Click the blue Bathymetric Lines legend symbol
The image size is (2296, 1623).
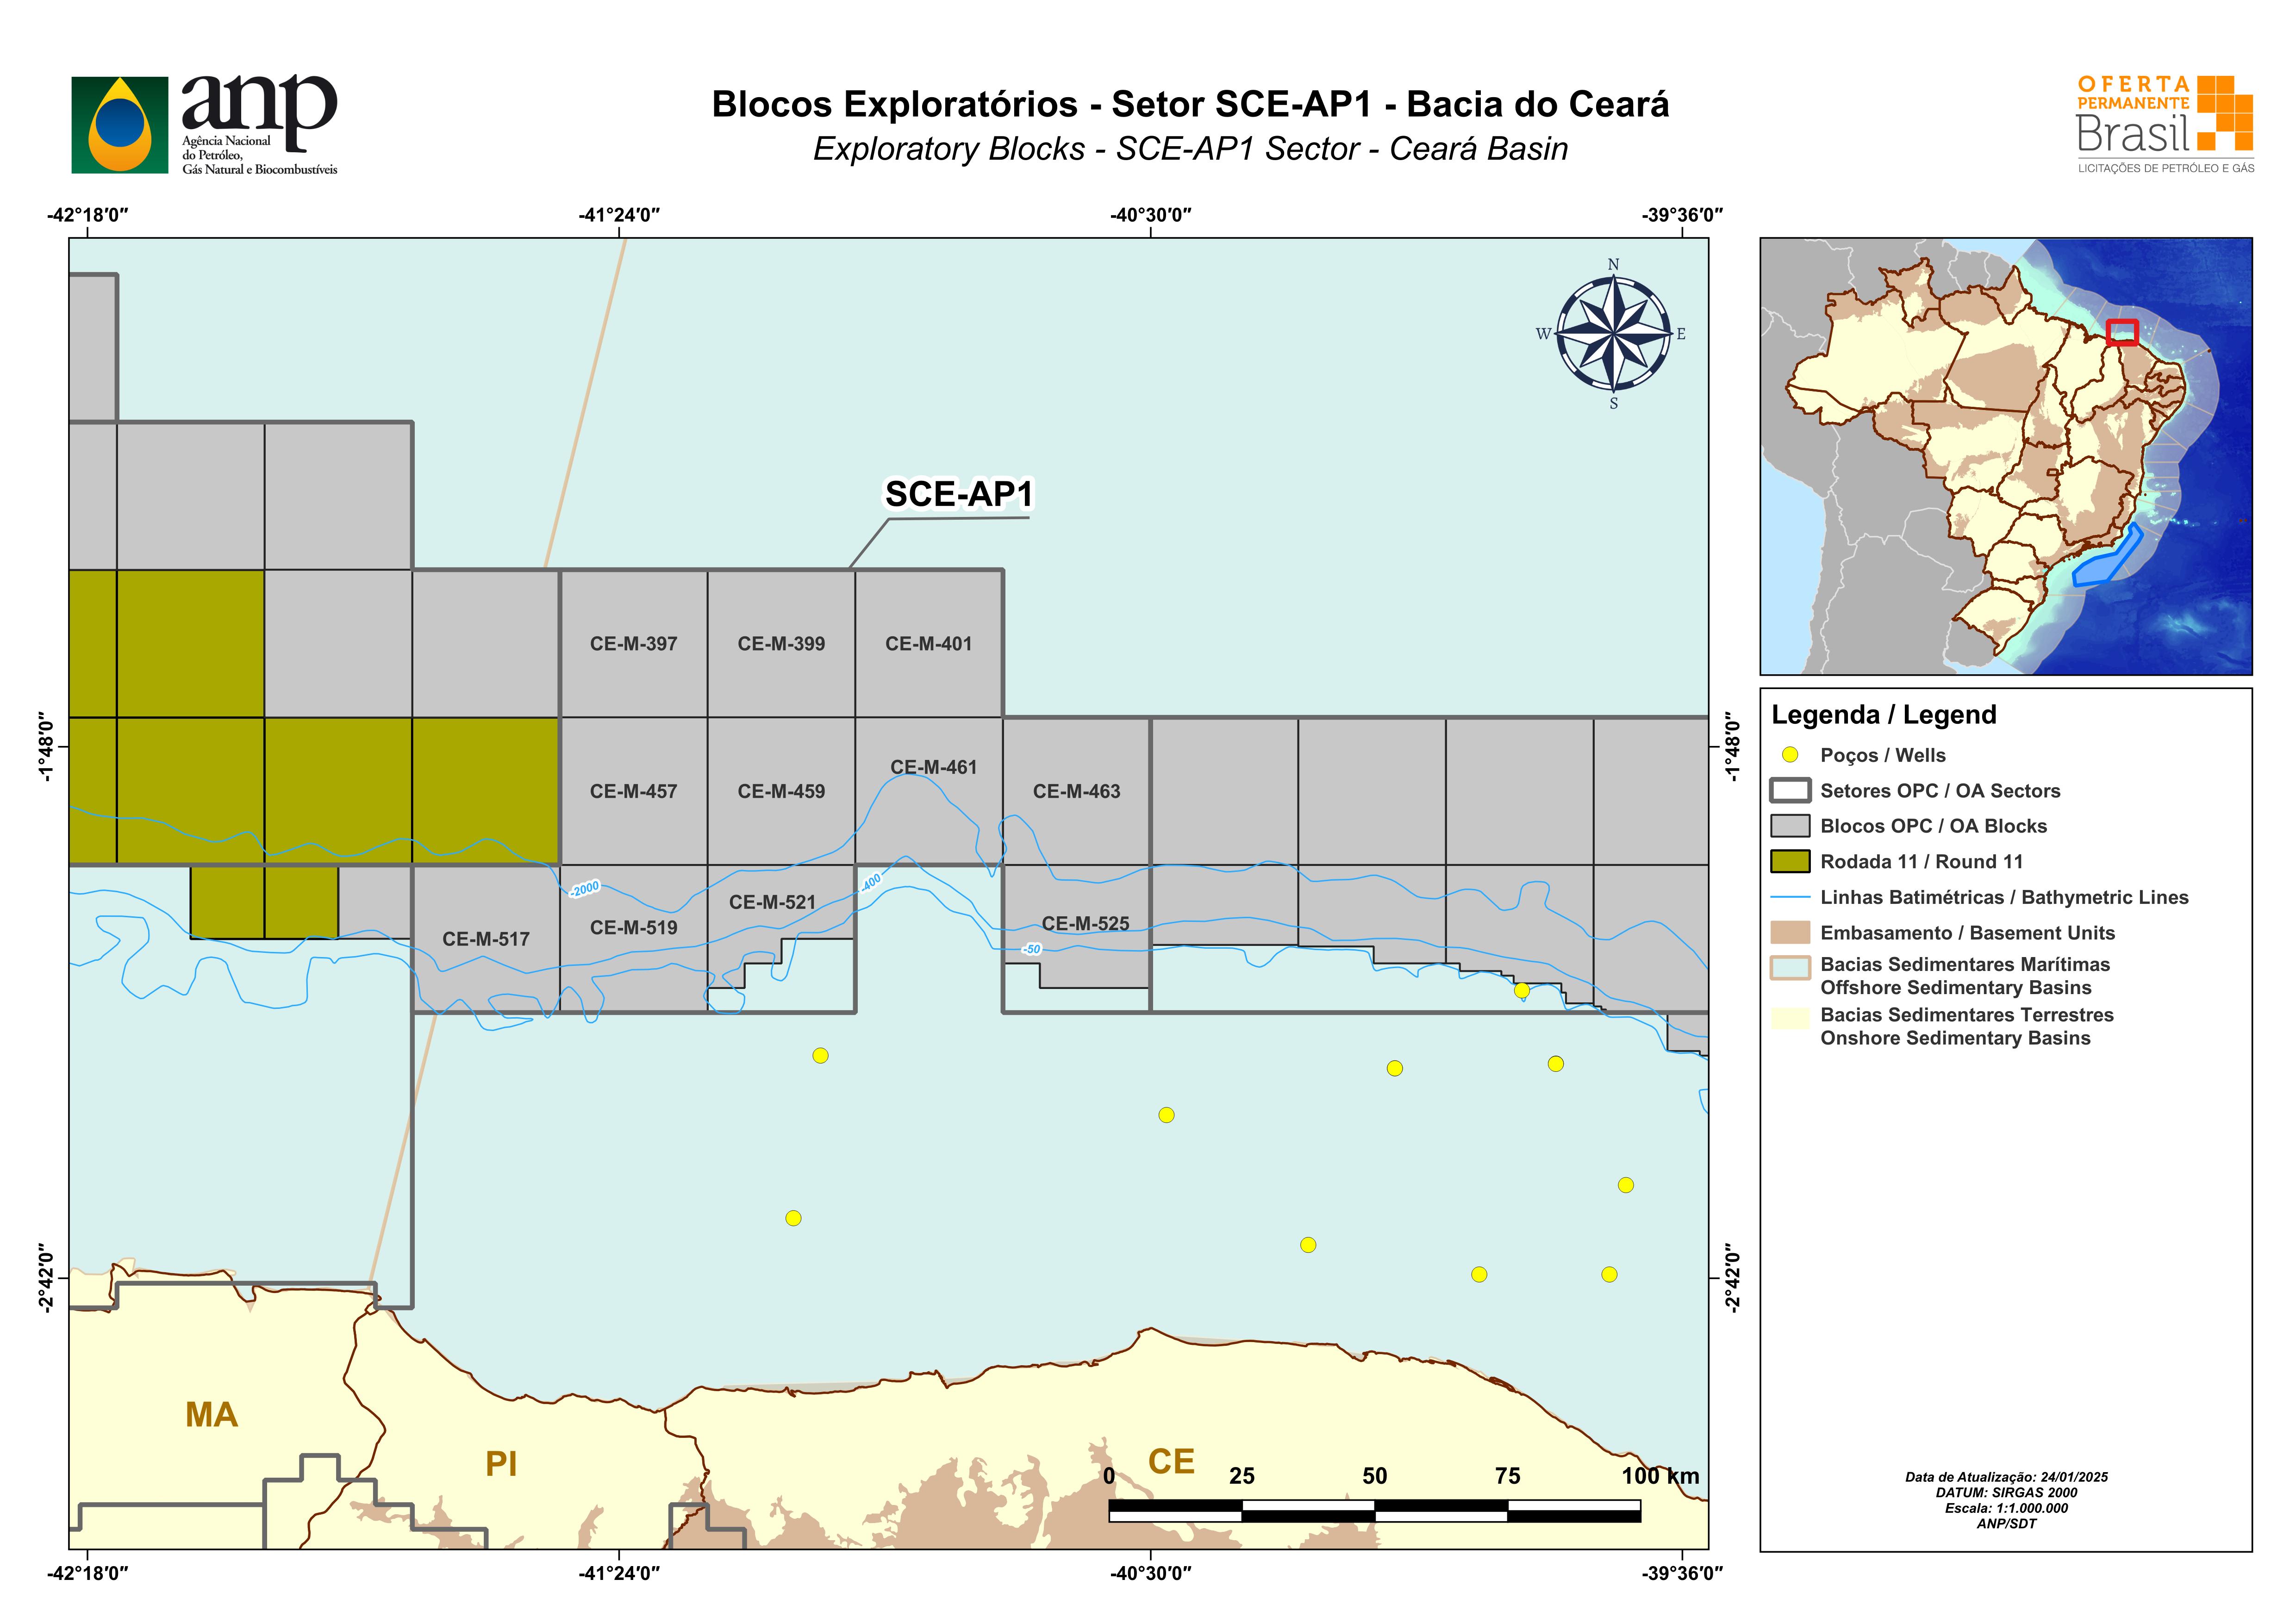1789,897
